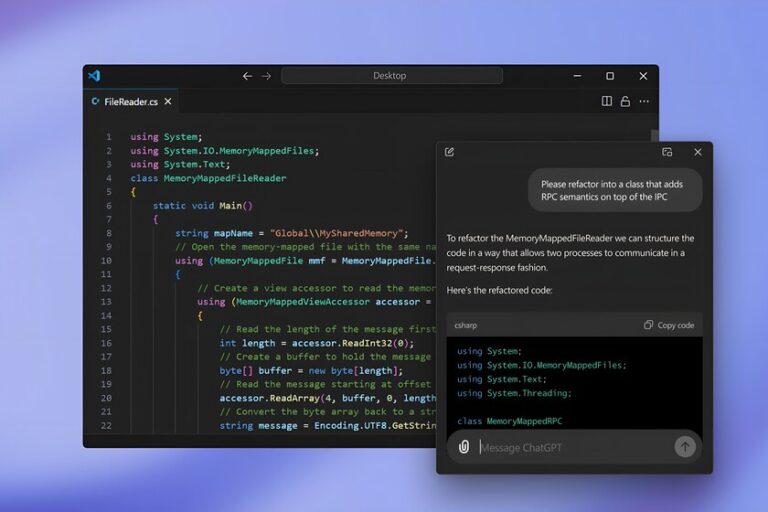Click the Message ChatGPT input field
This screenshot has width=768, height=512.
(x=570, y=447)
